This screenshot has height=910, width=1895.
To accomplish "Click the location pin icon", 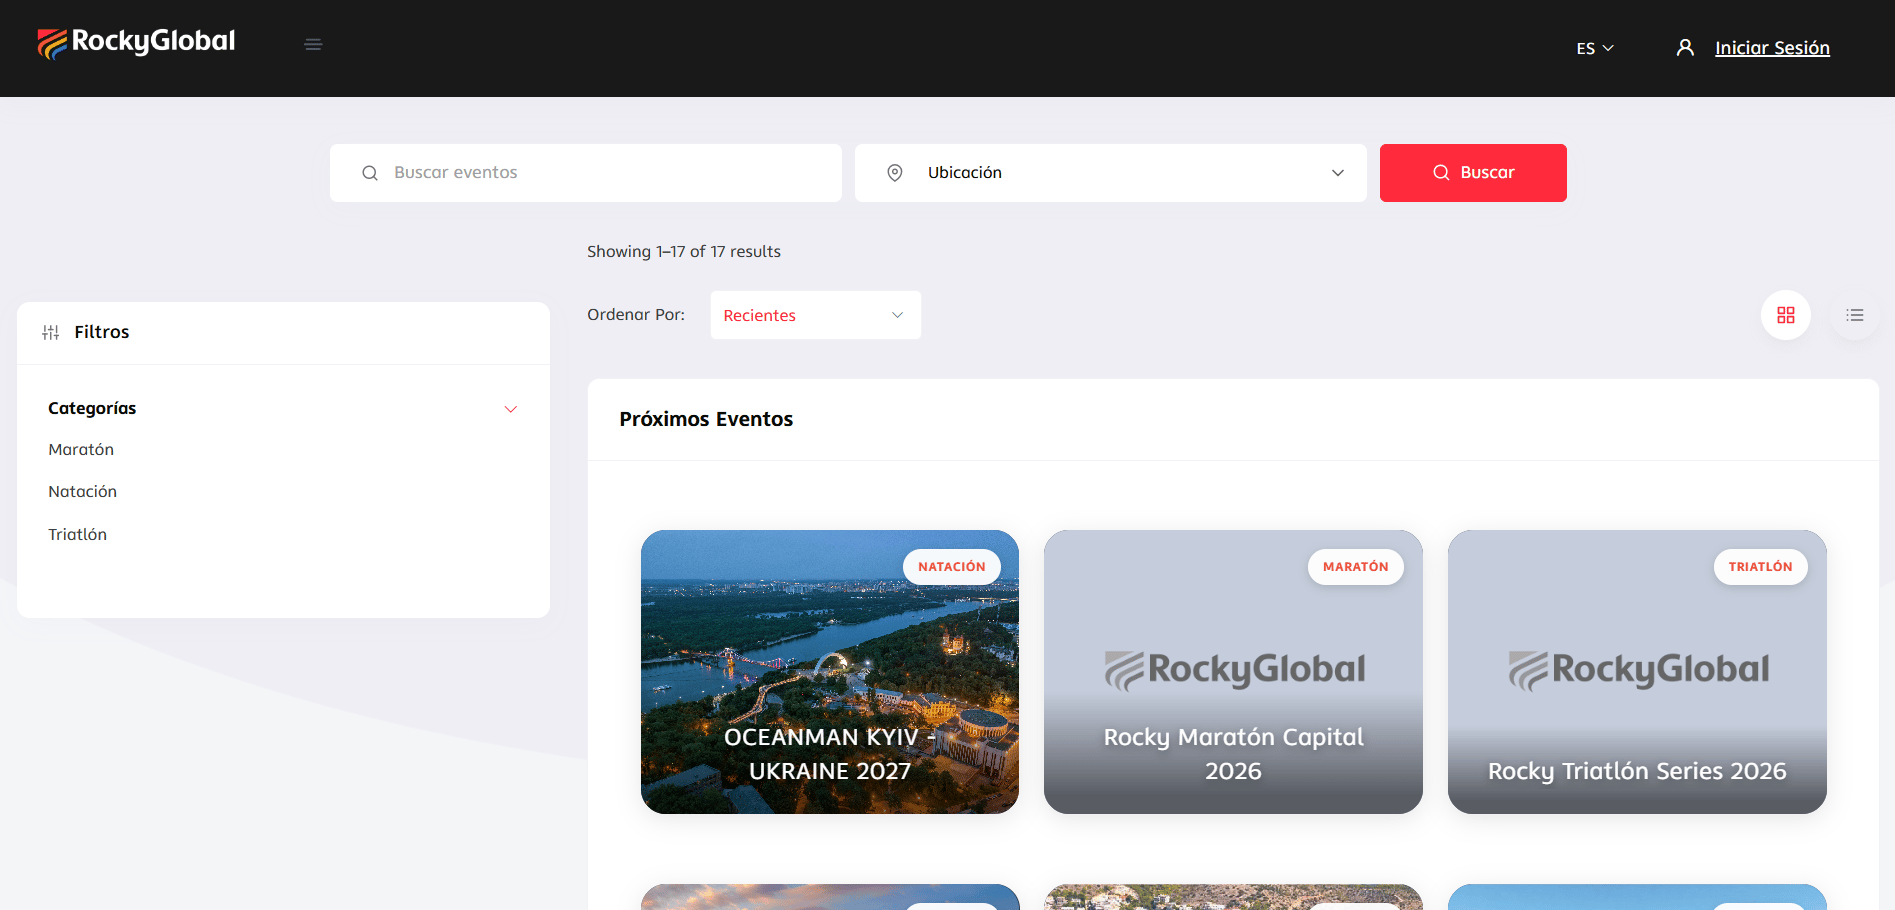I will [895, 173].
